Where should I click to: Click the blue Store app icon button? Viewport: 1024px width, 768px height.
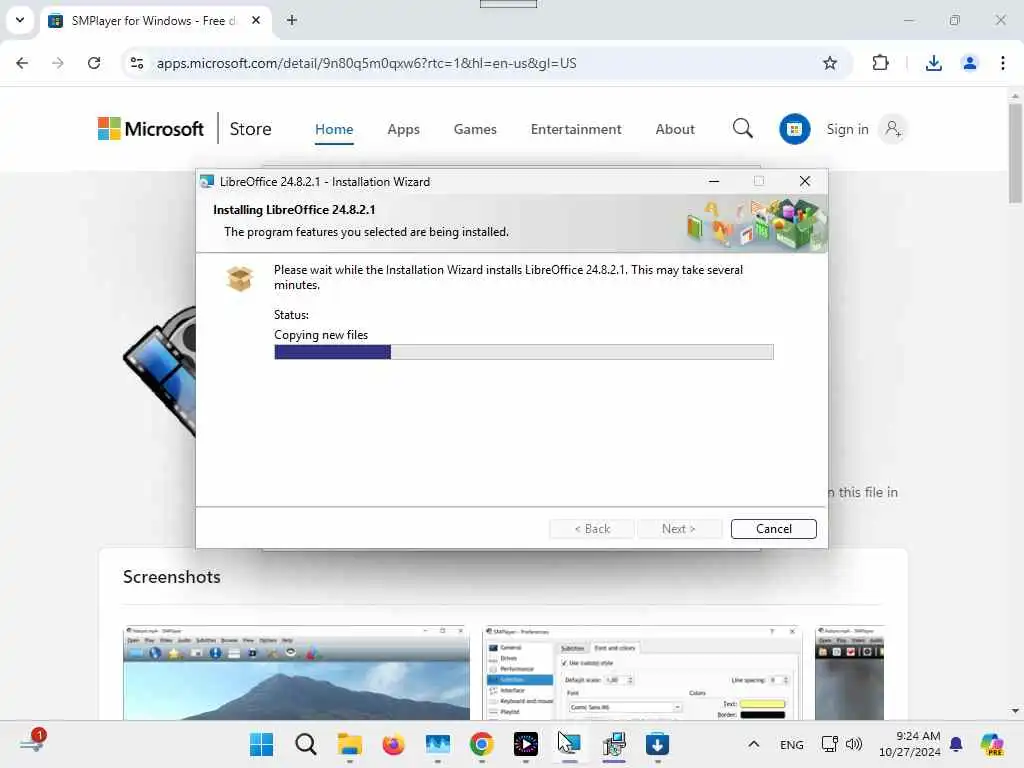click(794, 129)
